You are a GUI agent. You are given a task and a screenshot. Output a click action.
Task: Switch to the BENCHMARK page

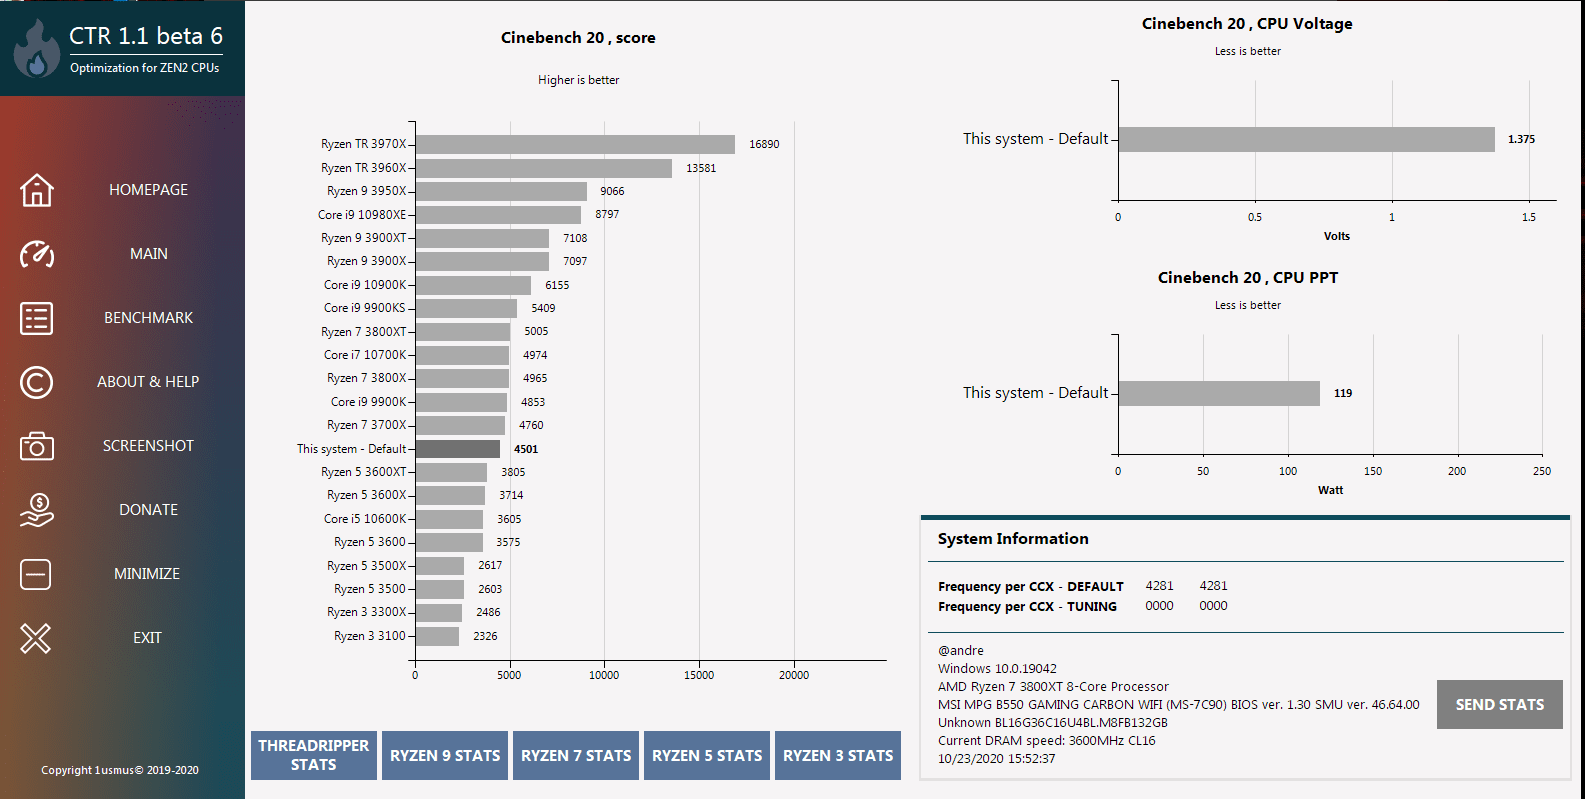tap(148, 318)
